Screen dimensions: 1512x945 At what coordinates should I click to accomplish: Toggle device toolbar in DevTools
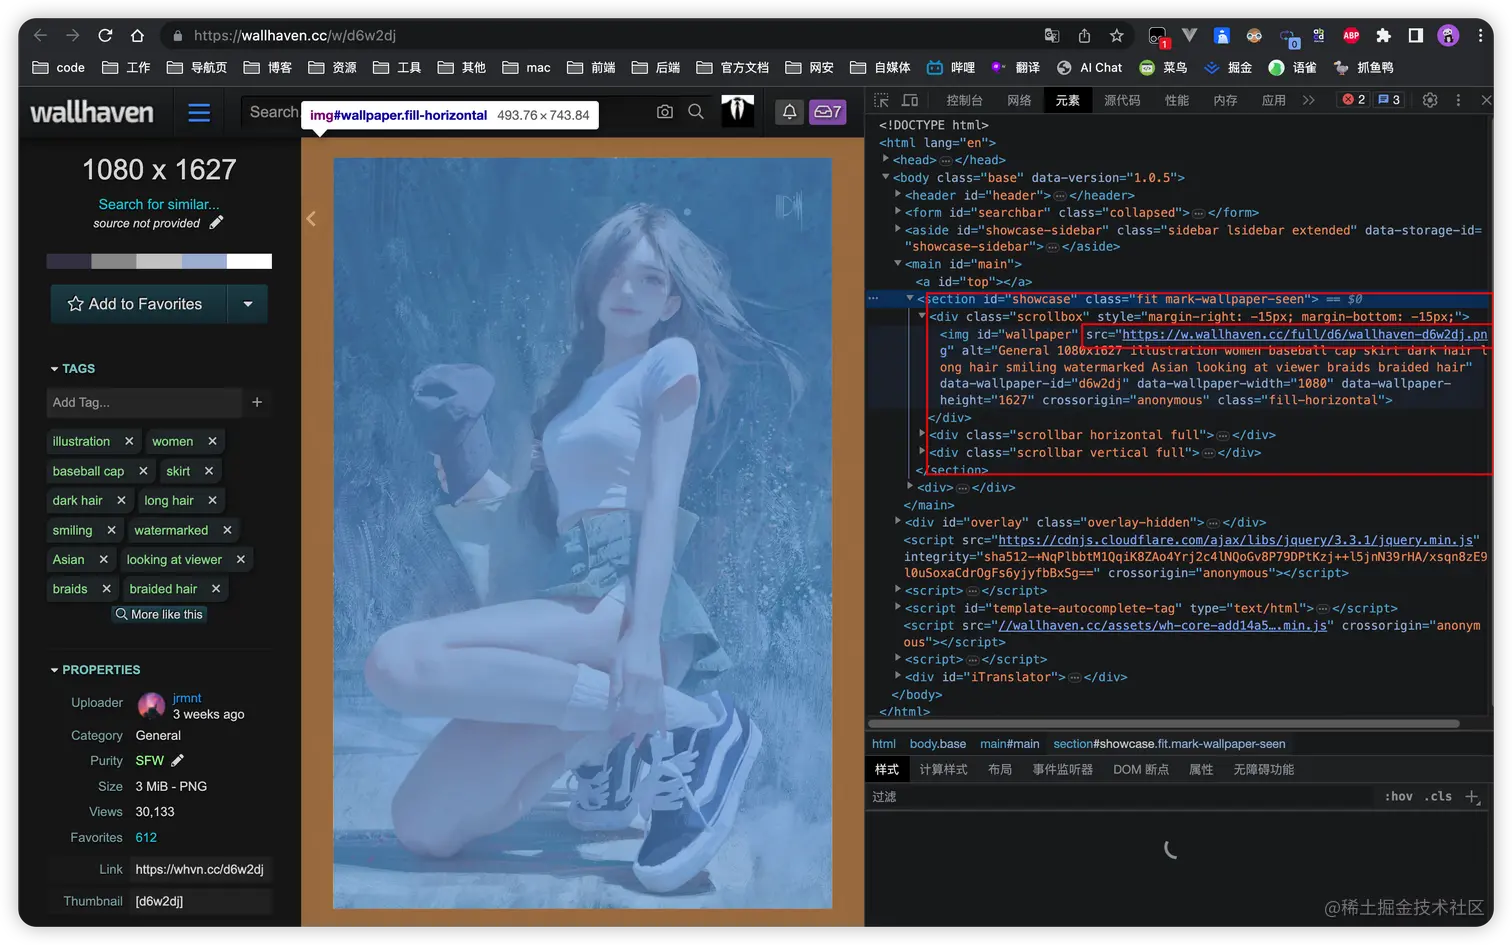click(910, 100)
